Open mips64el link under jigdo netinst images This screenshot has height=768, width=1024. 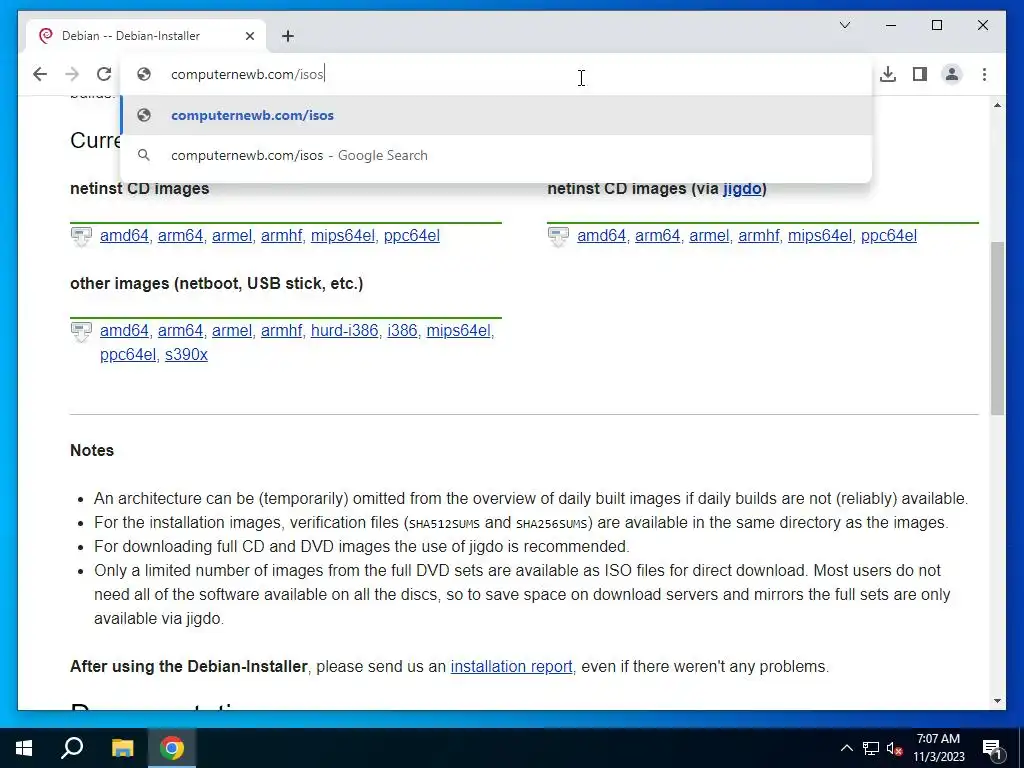click(x=820, y=236)
